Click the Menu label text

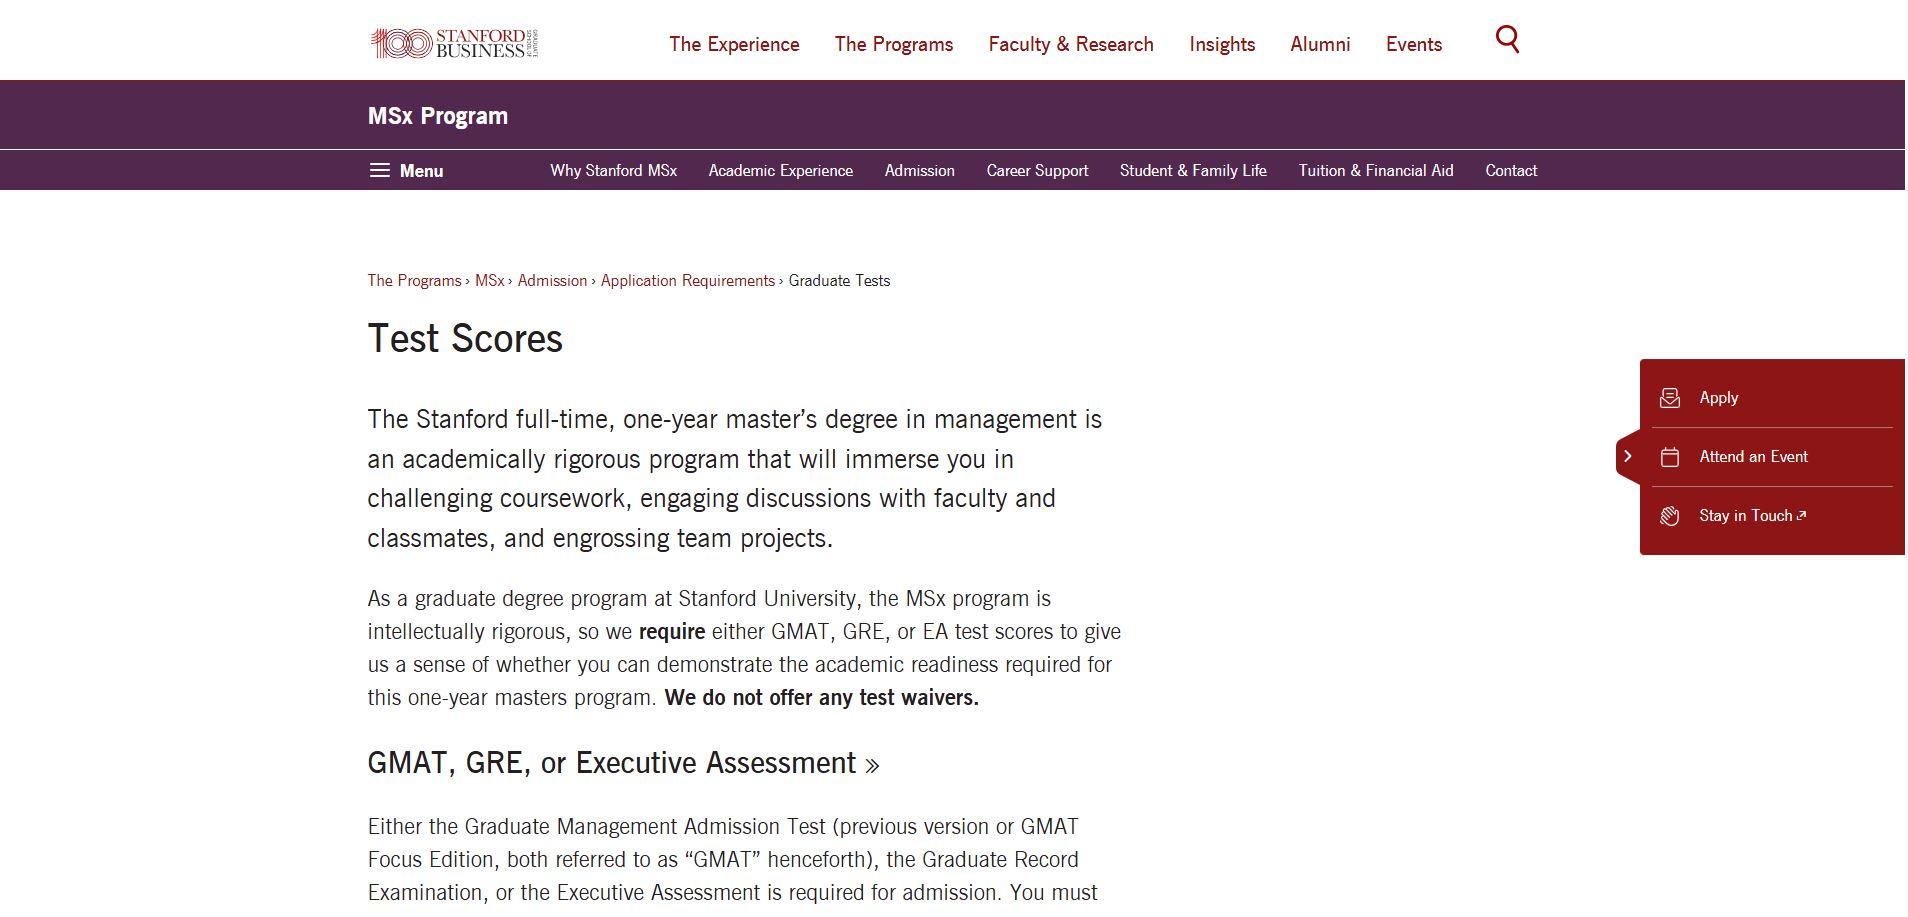[421, 171]
